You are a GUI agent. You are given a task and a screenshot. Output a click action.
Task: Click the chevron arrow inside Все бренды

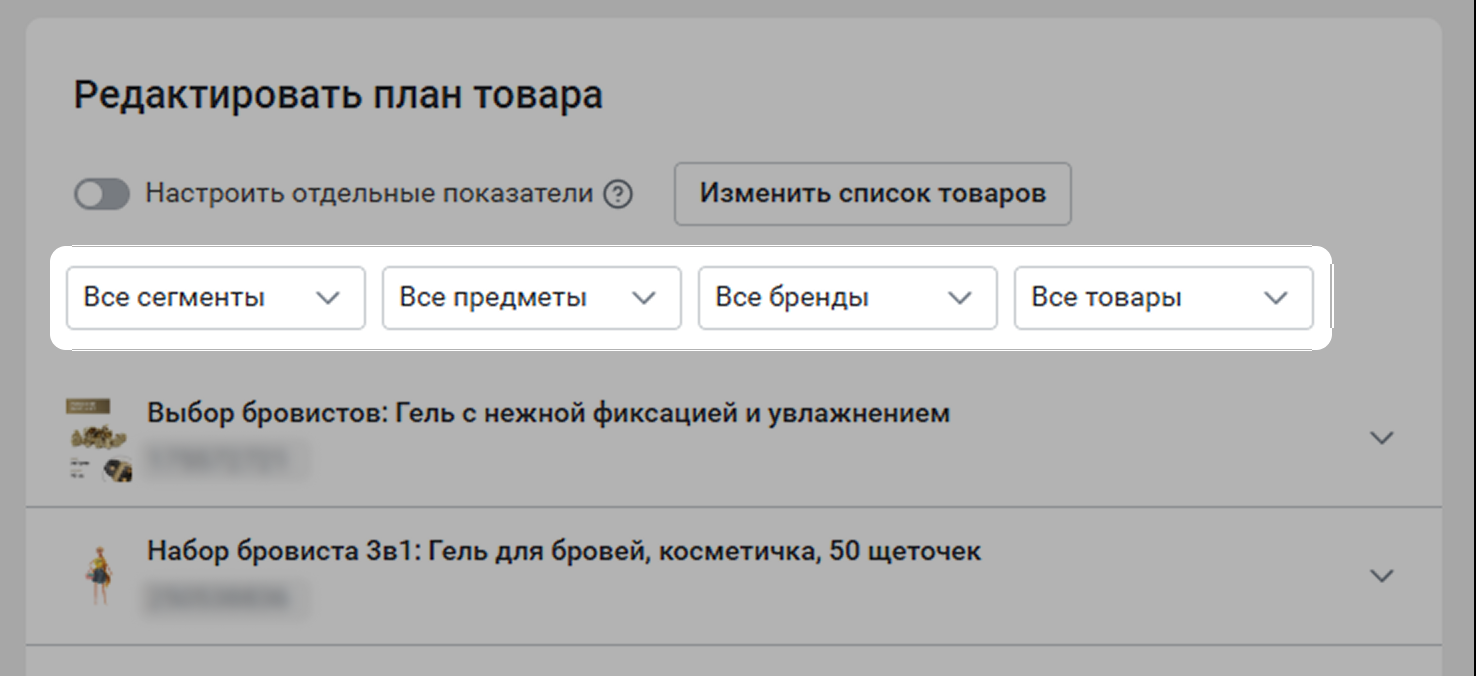point(960,298)
